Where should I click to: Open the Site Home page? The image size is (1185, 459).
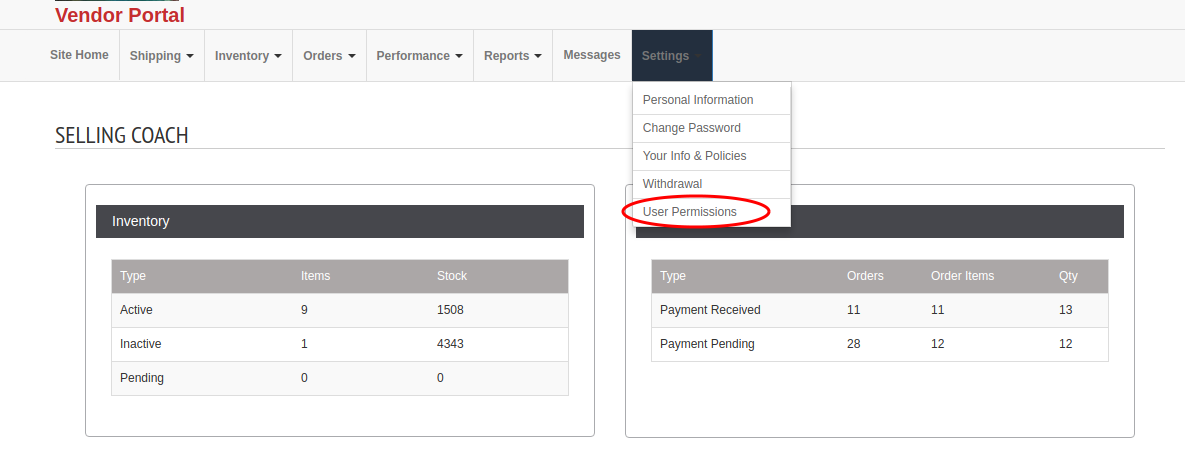79,55
